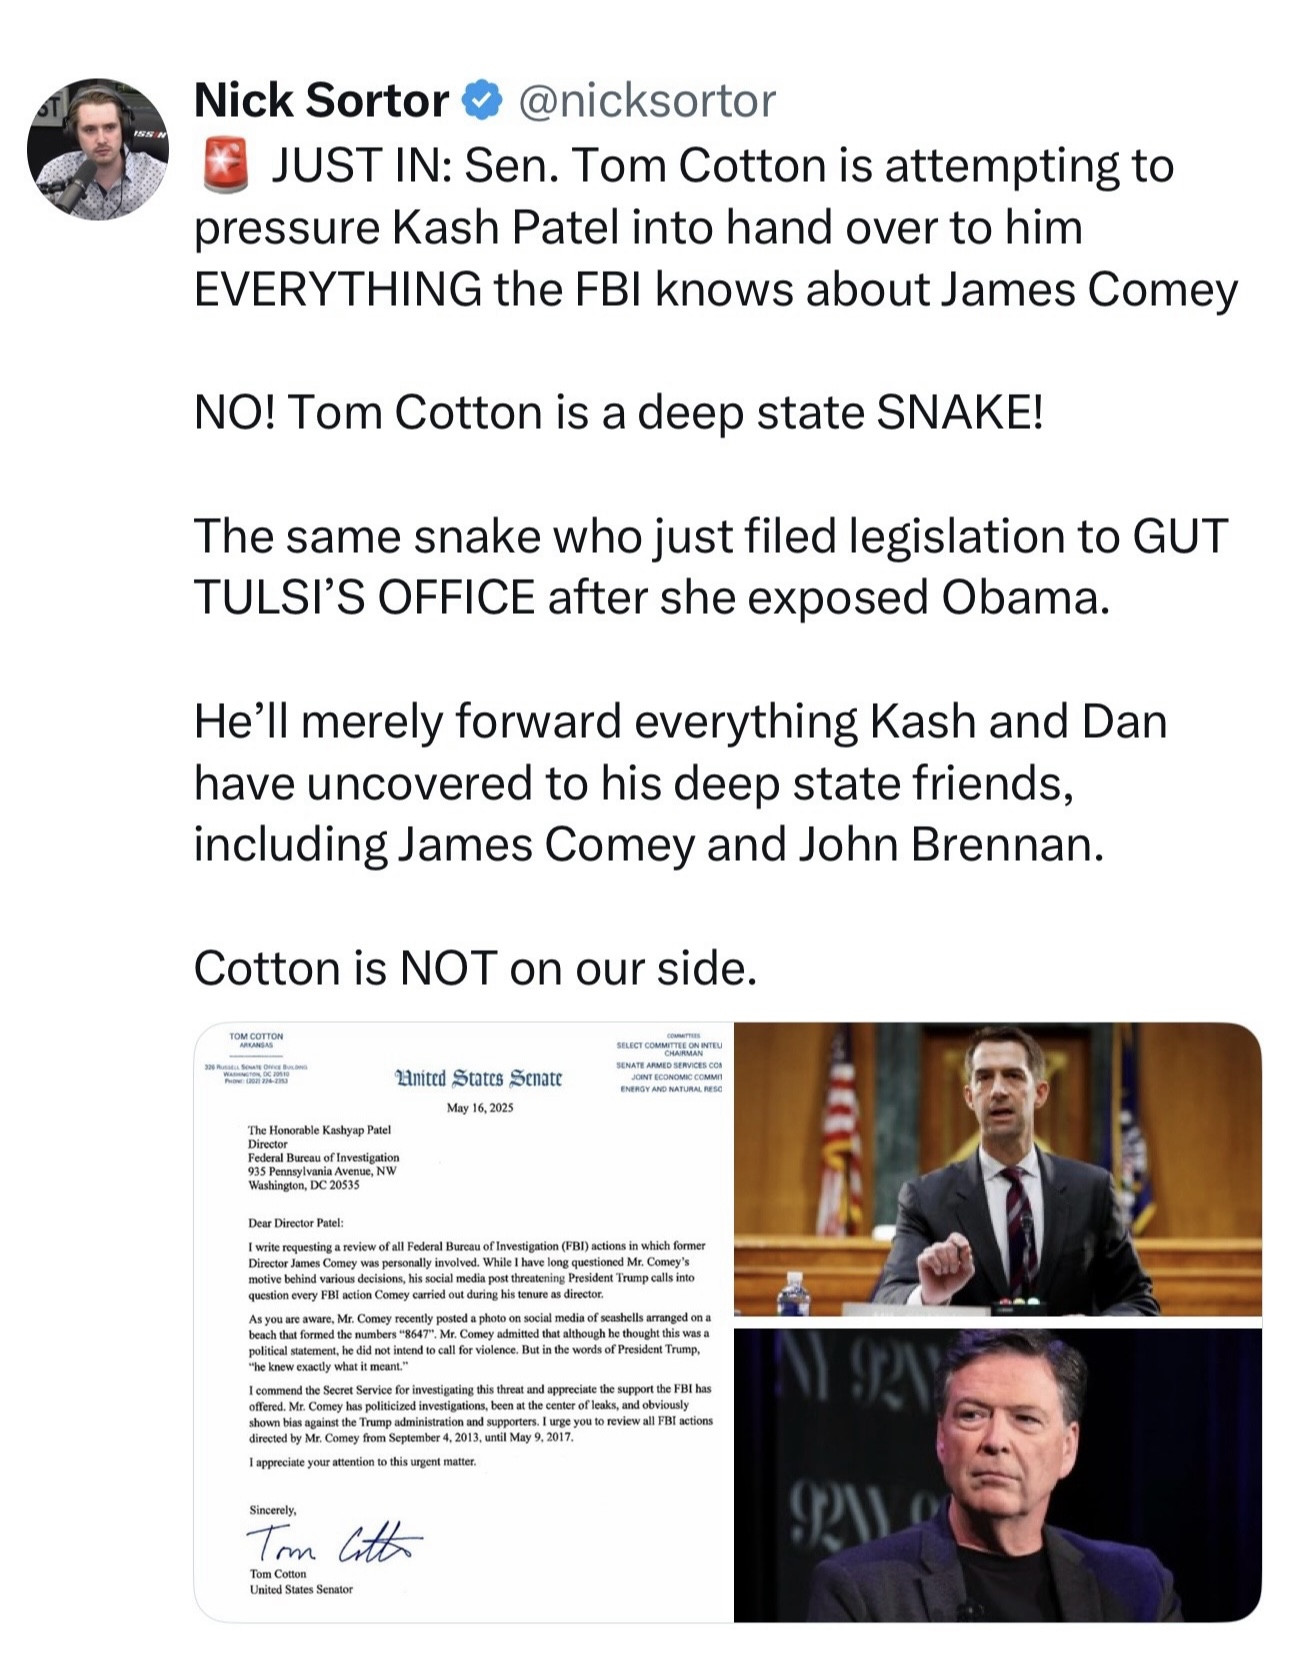Open the Nick Sortor display name
The image size is (1290, 1672).
click(321, 101)
